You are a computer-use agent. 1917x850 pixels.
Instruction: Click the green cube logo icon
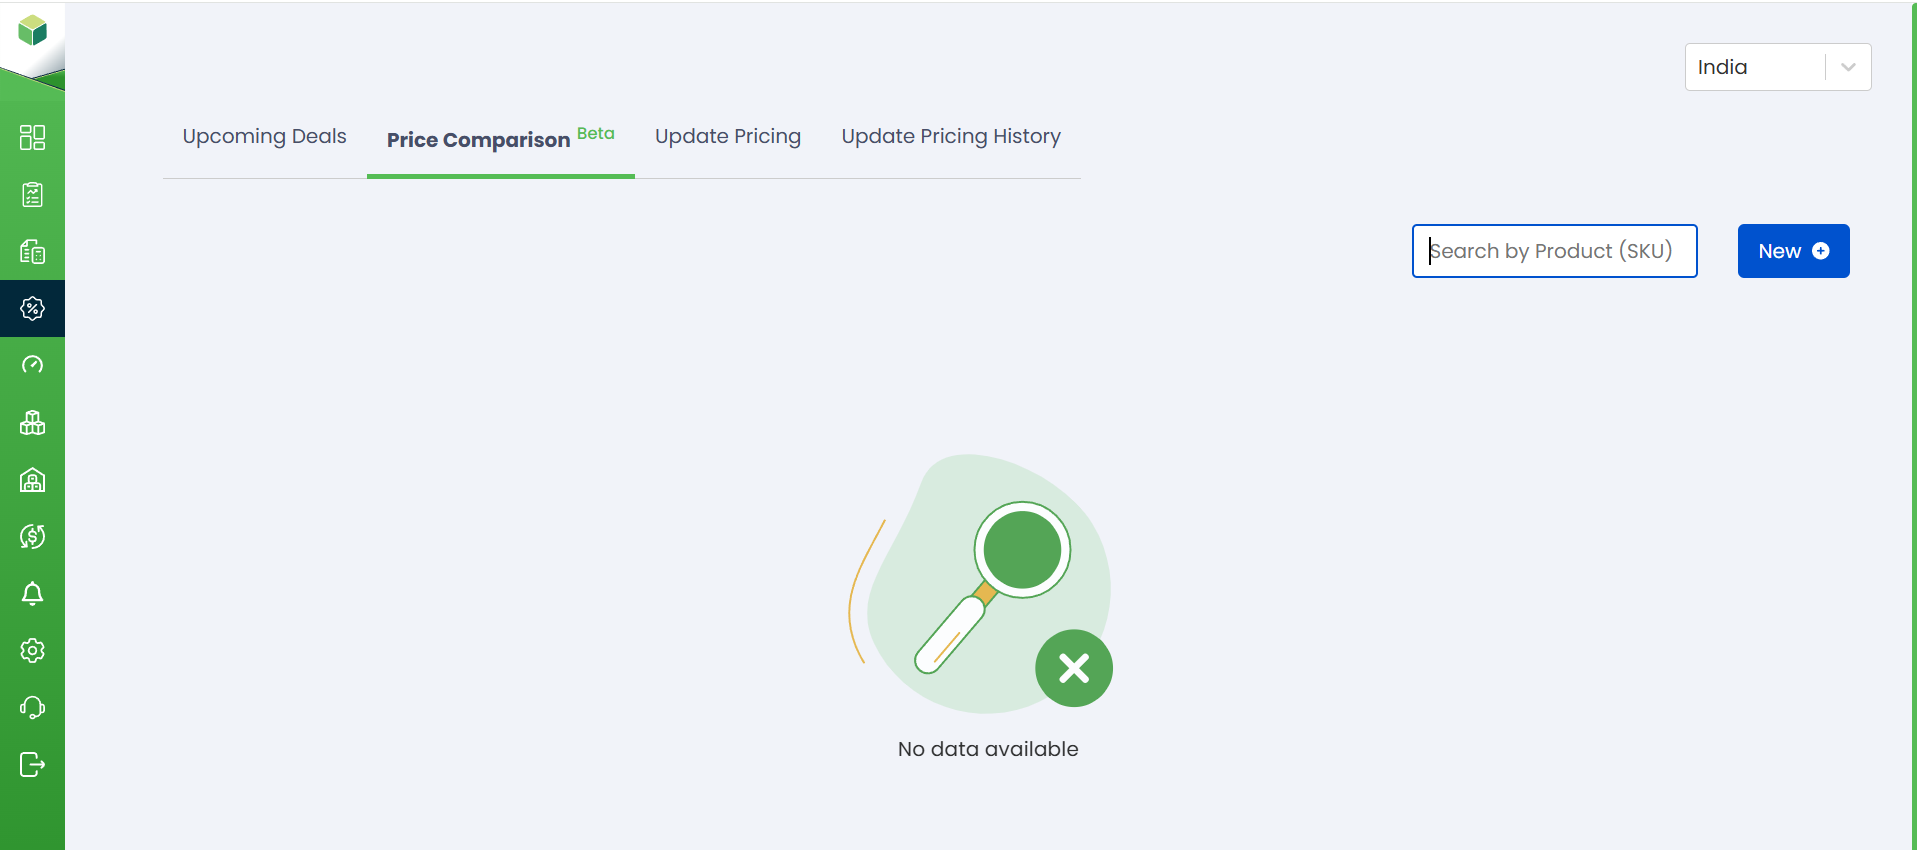tap(32, 31)
